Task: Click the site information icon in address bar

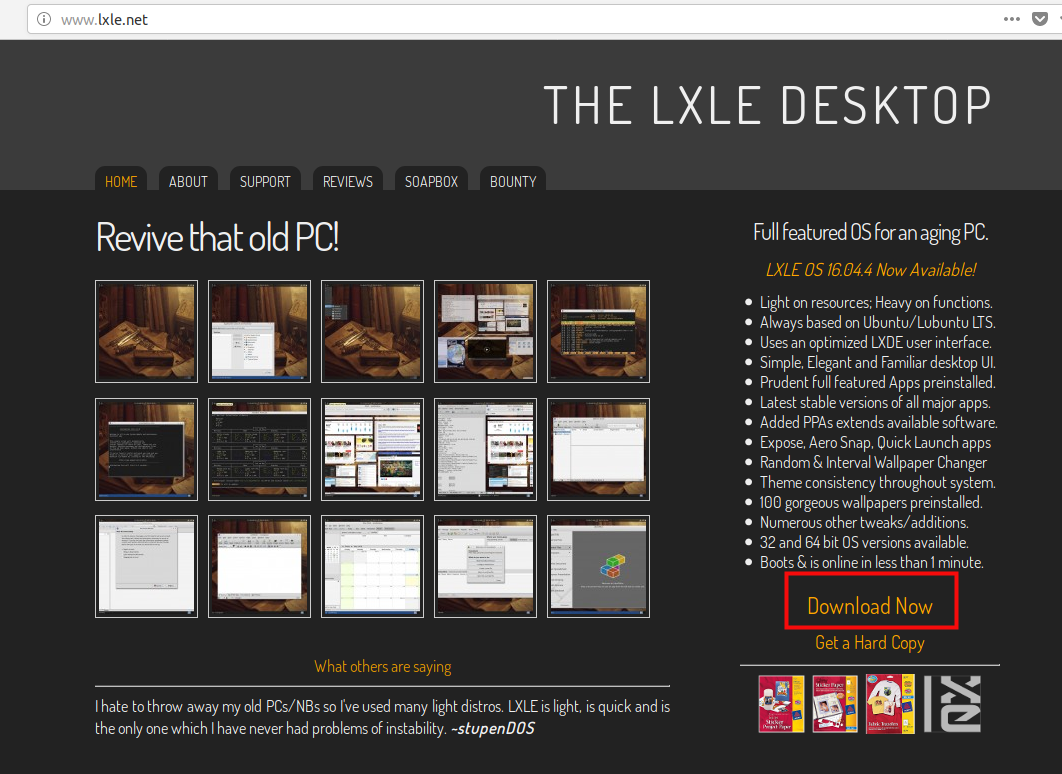Action: pos(44,19)
